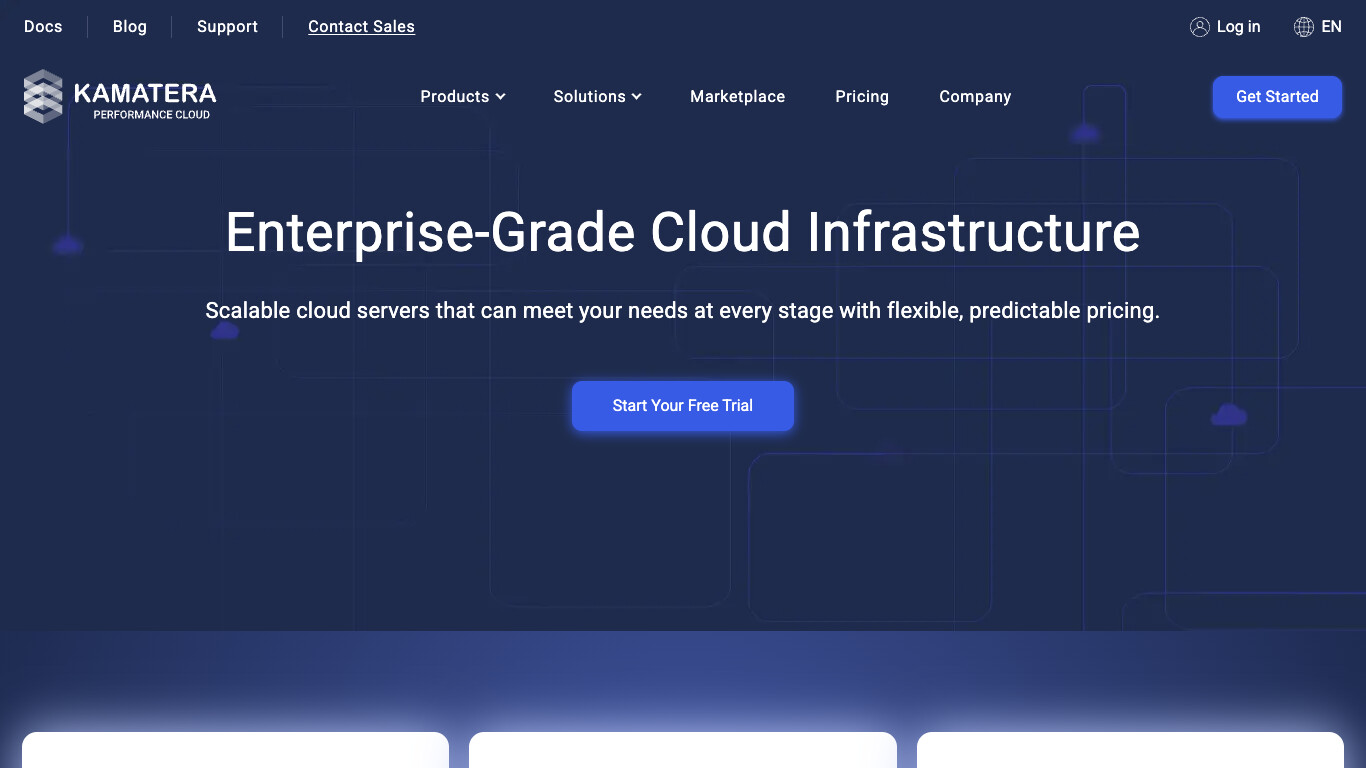Screen dimensions: 1366x768
Task: Open the Pricing page
Action: (861, 97)
